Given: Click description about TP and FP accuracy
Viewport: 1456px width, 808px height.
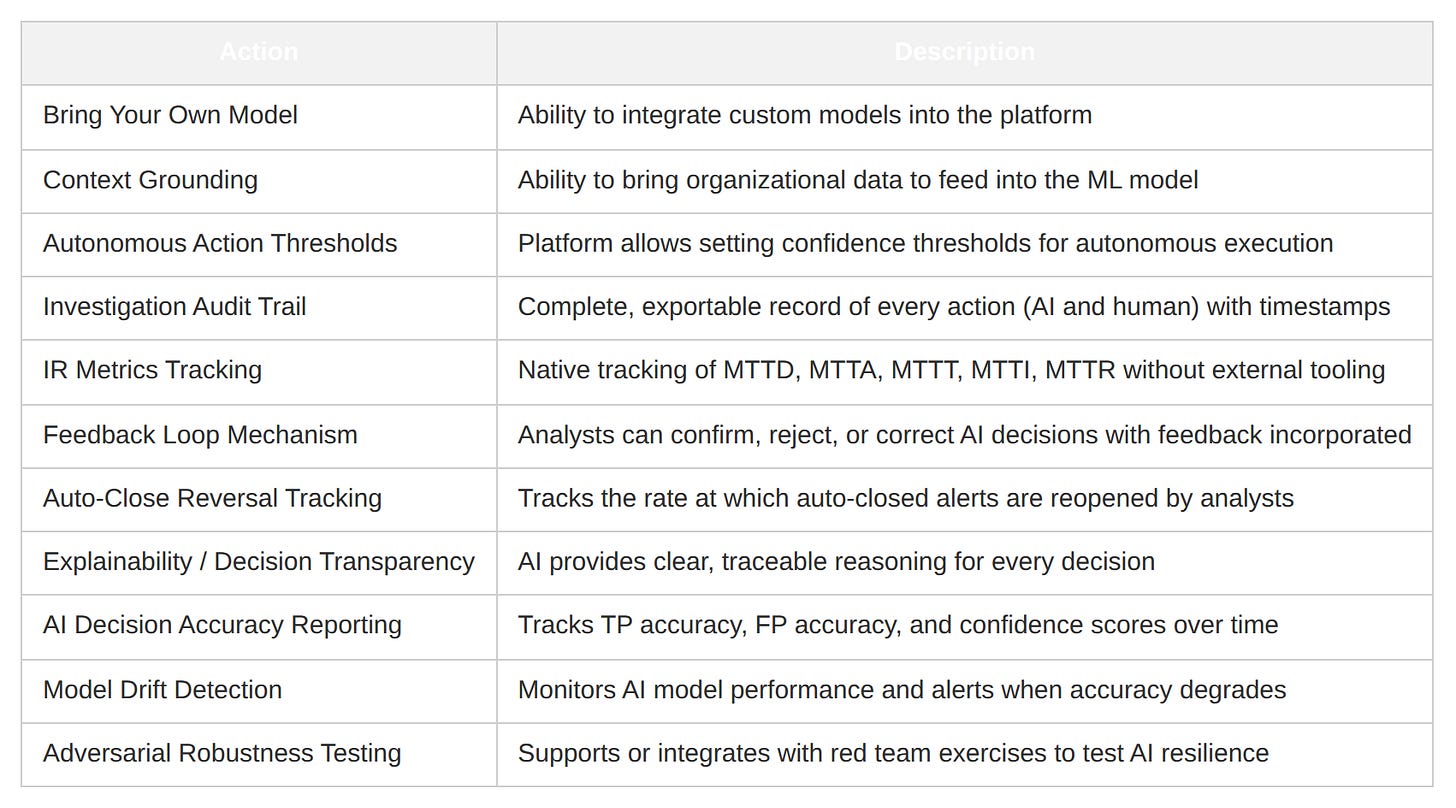Looking at the screenshot, I should point(898,625).
